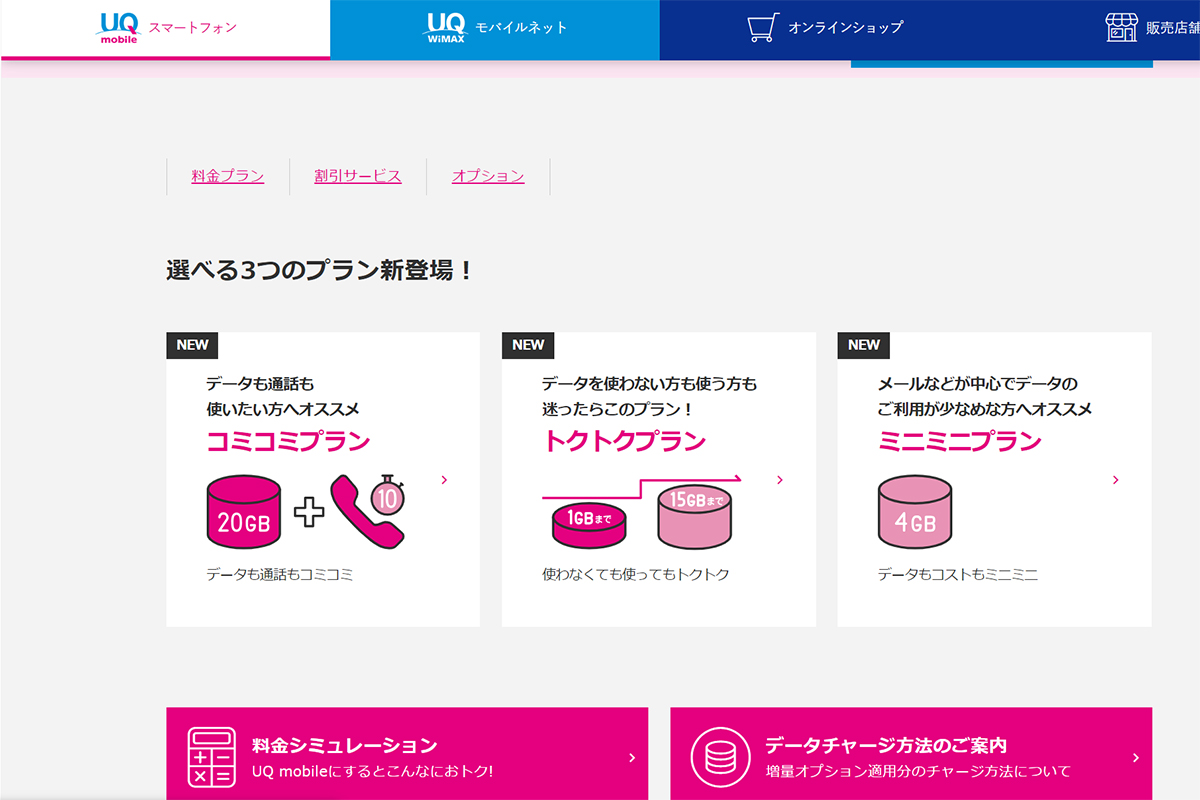This screenshot has width=1200, height=800.
Task: Click the text 使いたい方へオススメ
Action: [x=282, y=409]
